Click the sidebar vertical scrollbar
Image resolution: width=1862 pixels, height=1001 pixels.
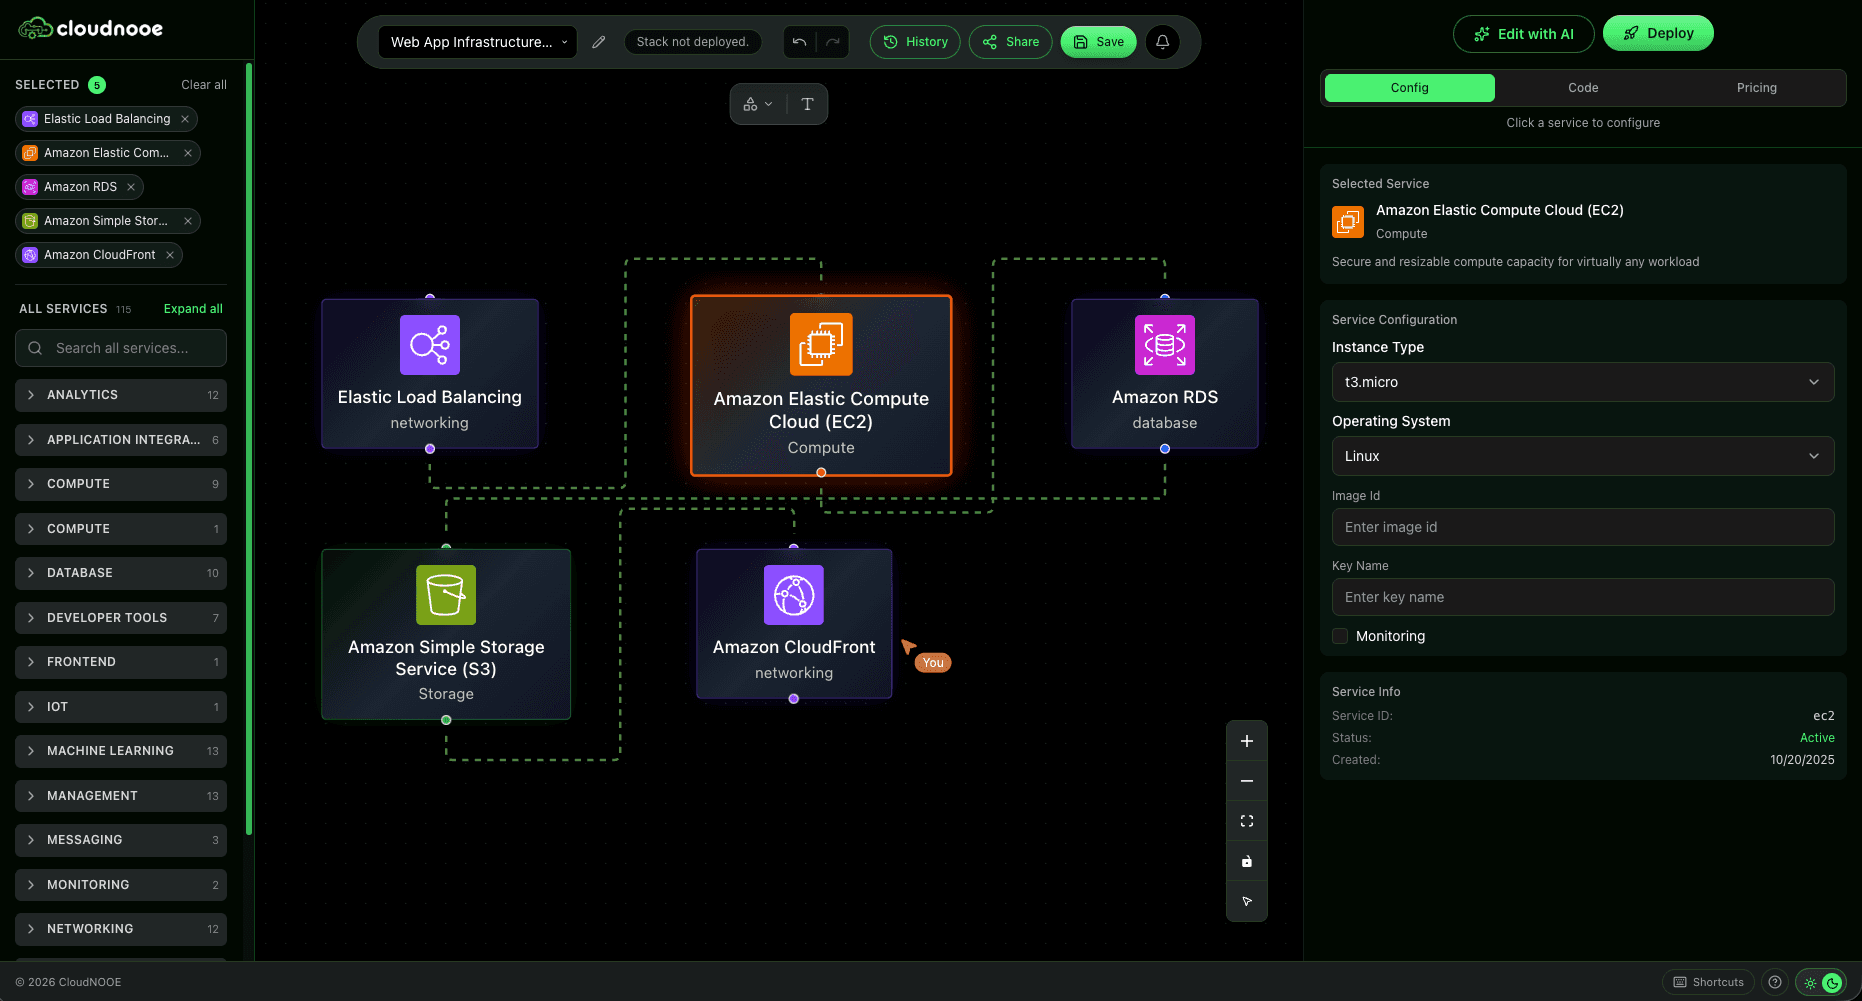click(249, 450)
